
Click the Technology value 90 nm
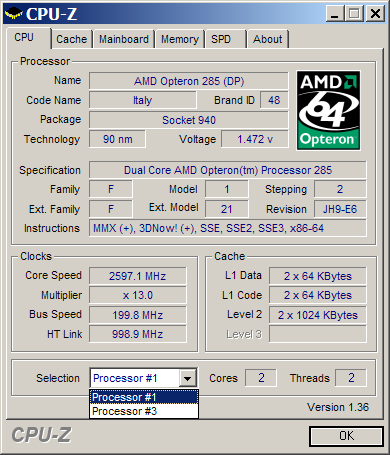click(x=117, y=139)
